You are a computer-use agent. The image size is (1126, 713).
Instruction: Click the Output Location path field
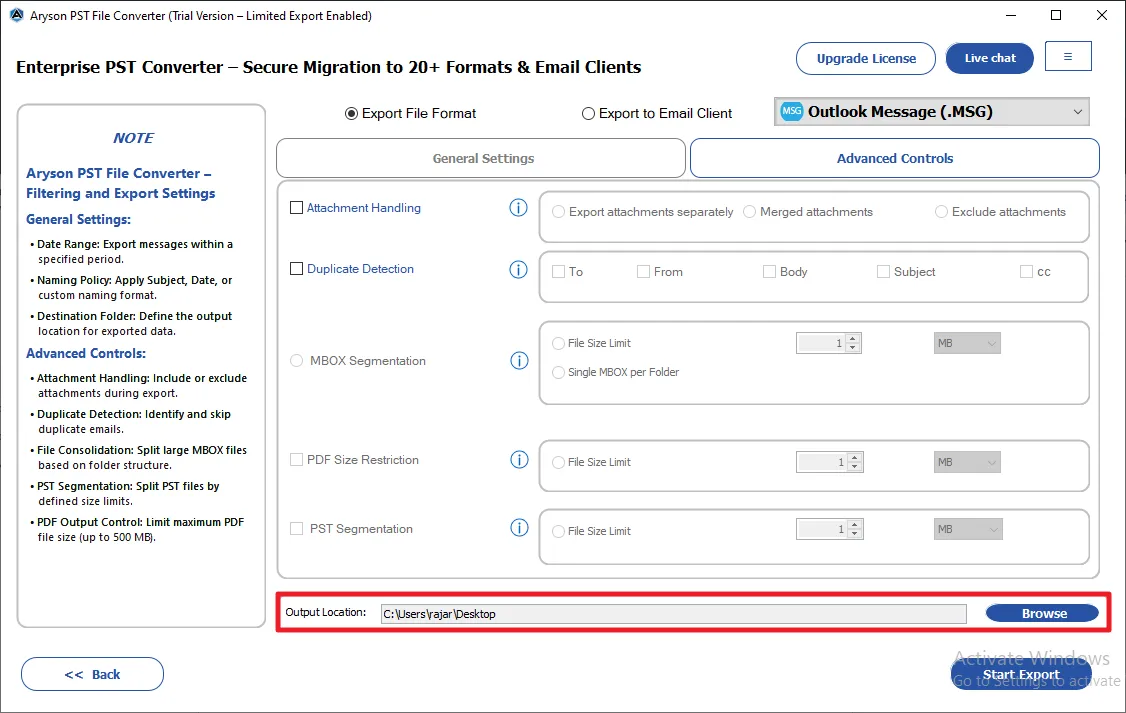(x=674, y=614)
